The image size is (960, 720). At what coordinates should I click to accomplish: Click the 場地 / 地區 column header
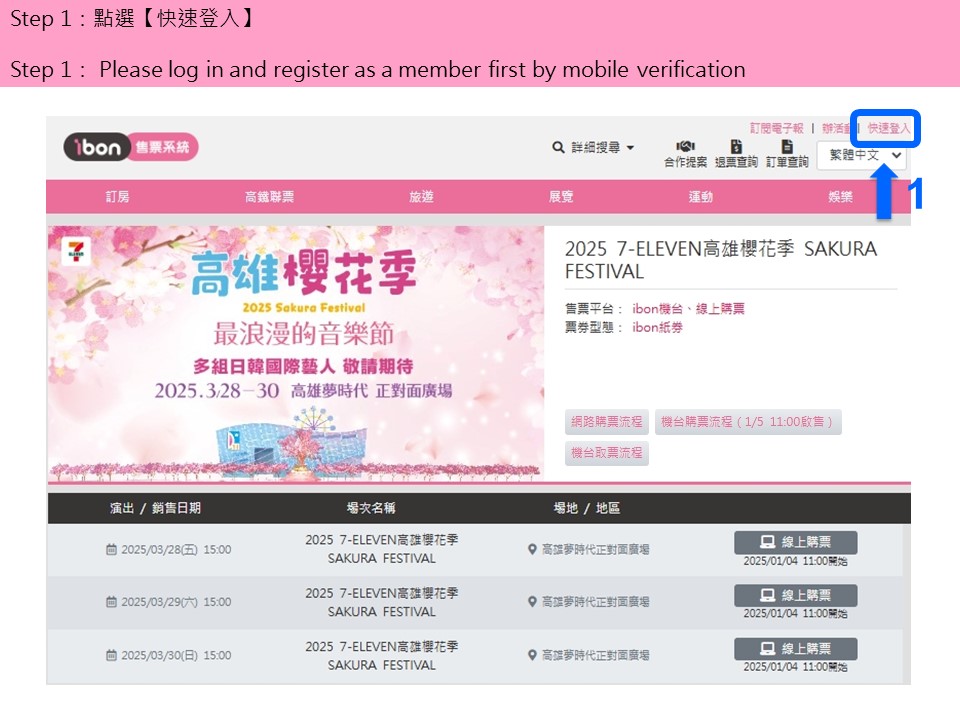(x=587, y=508)
